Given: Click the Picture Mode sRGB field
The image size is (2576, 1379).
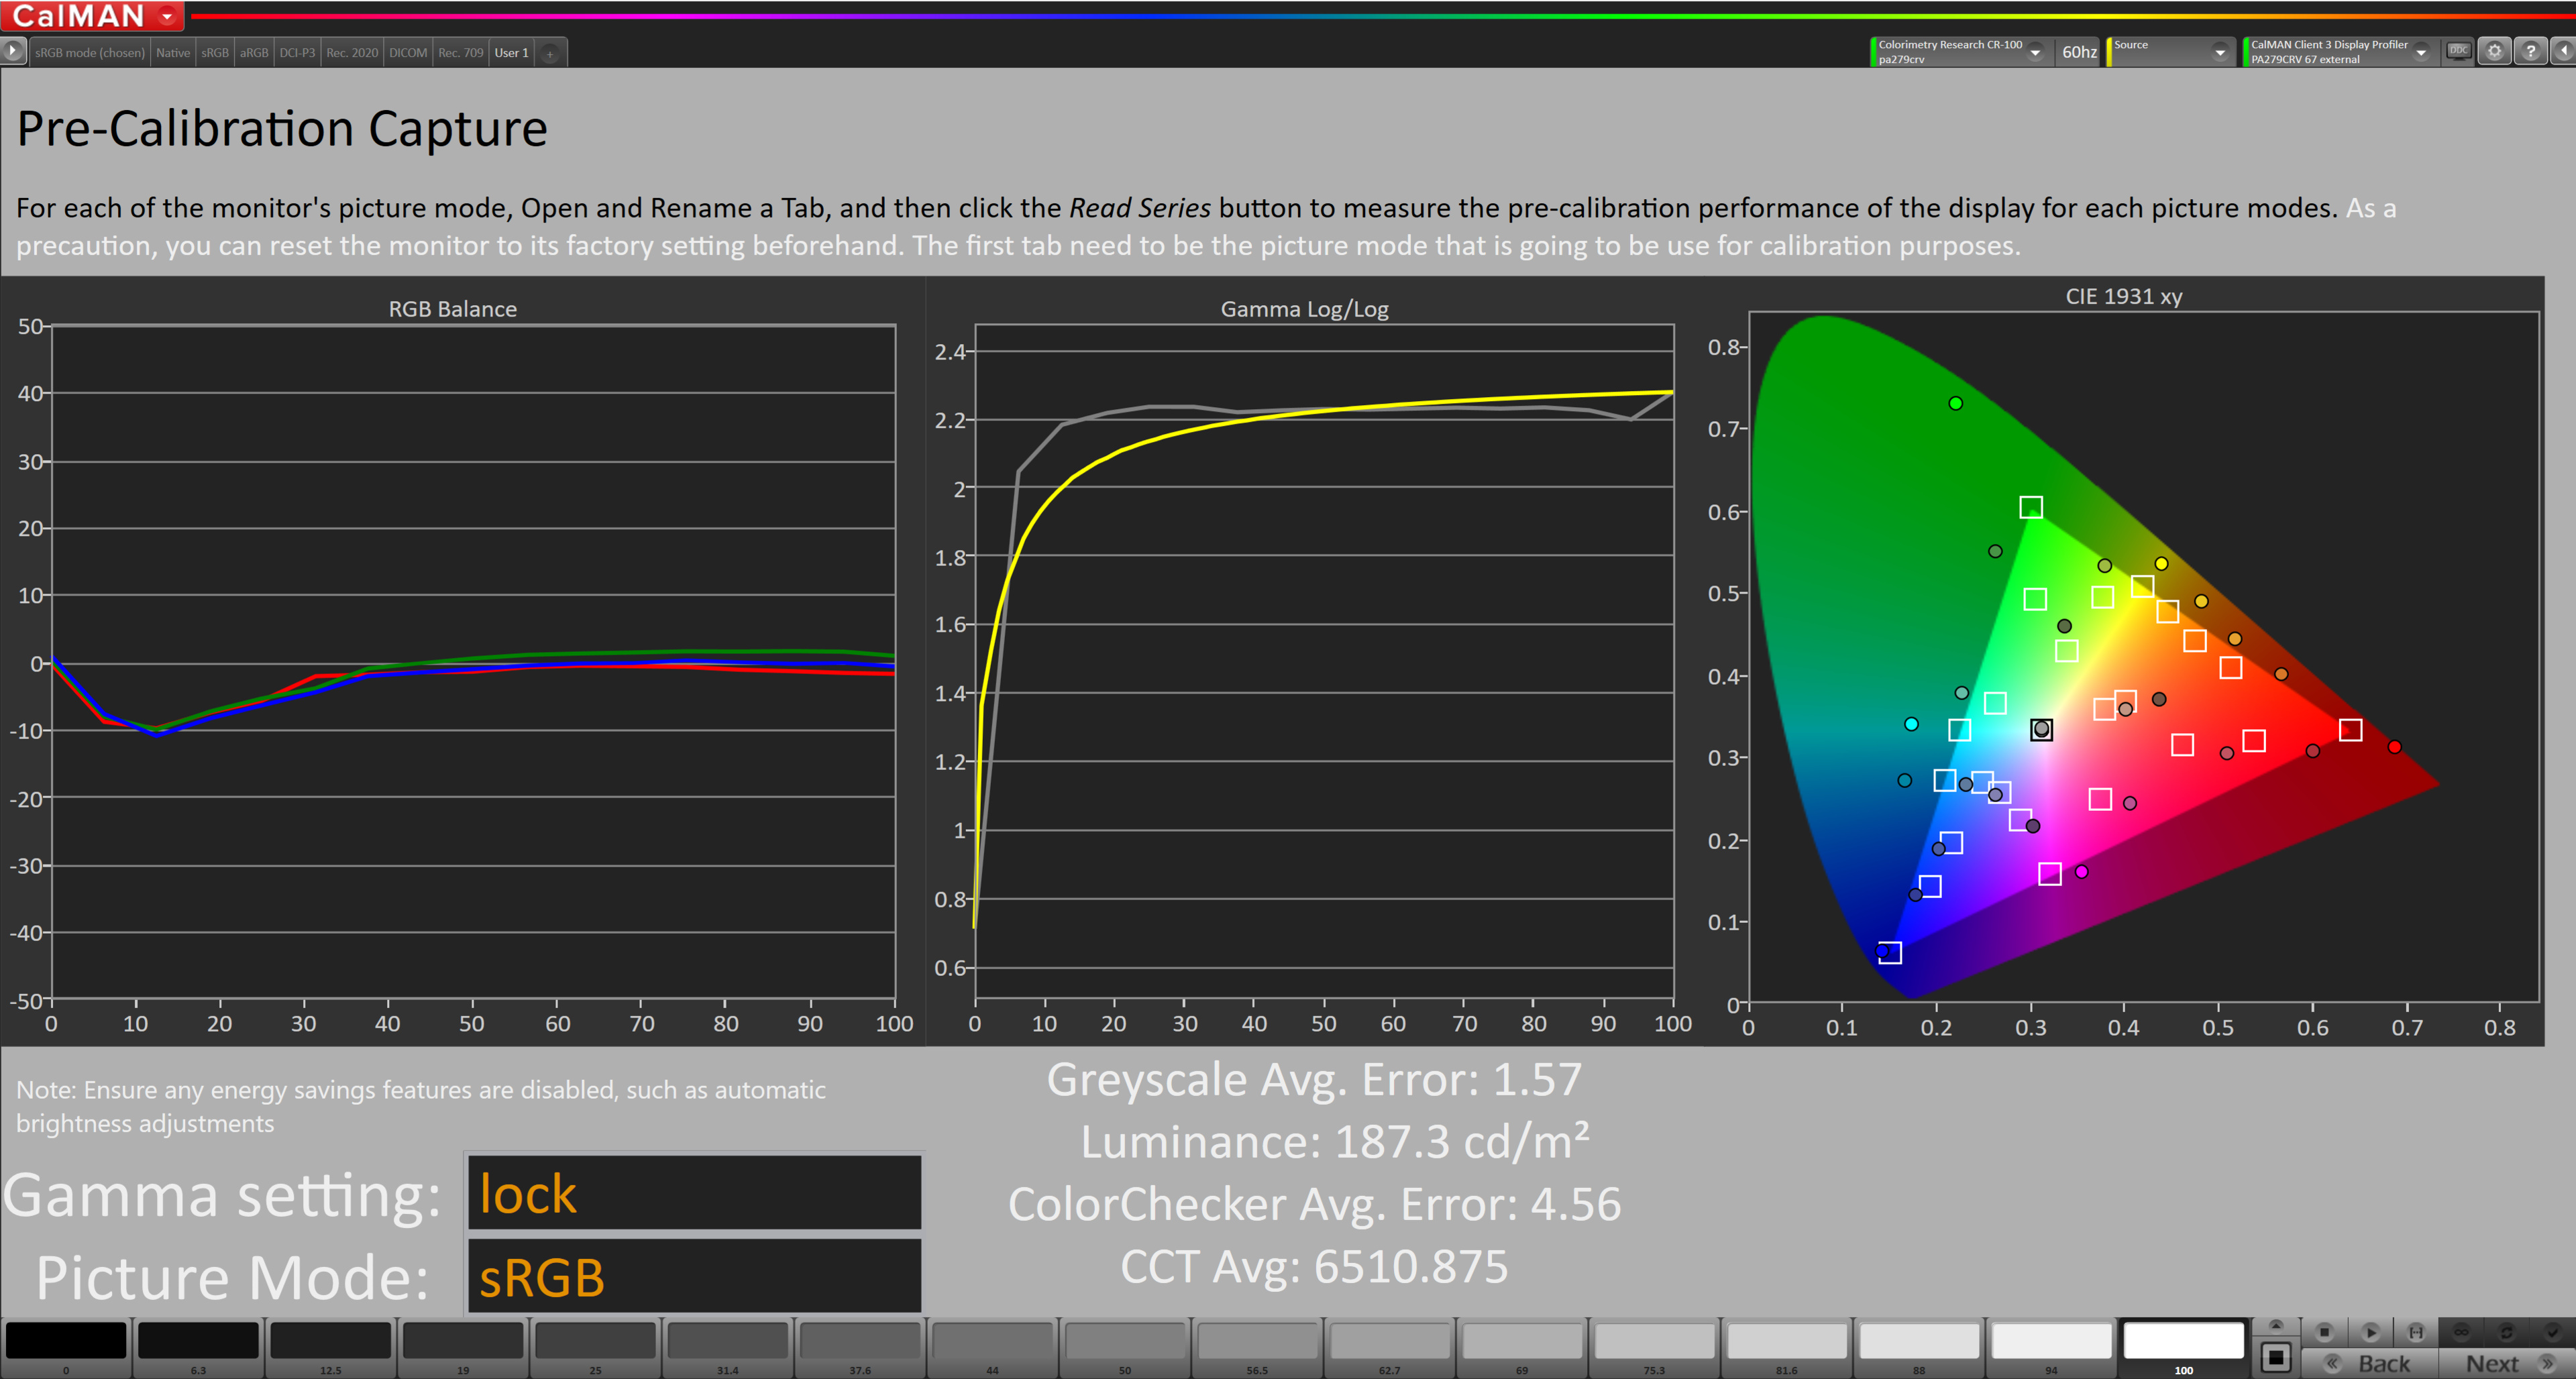Looking at the screenshot, I should tap(694, 1277).
